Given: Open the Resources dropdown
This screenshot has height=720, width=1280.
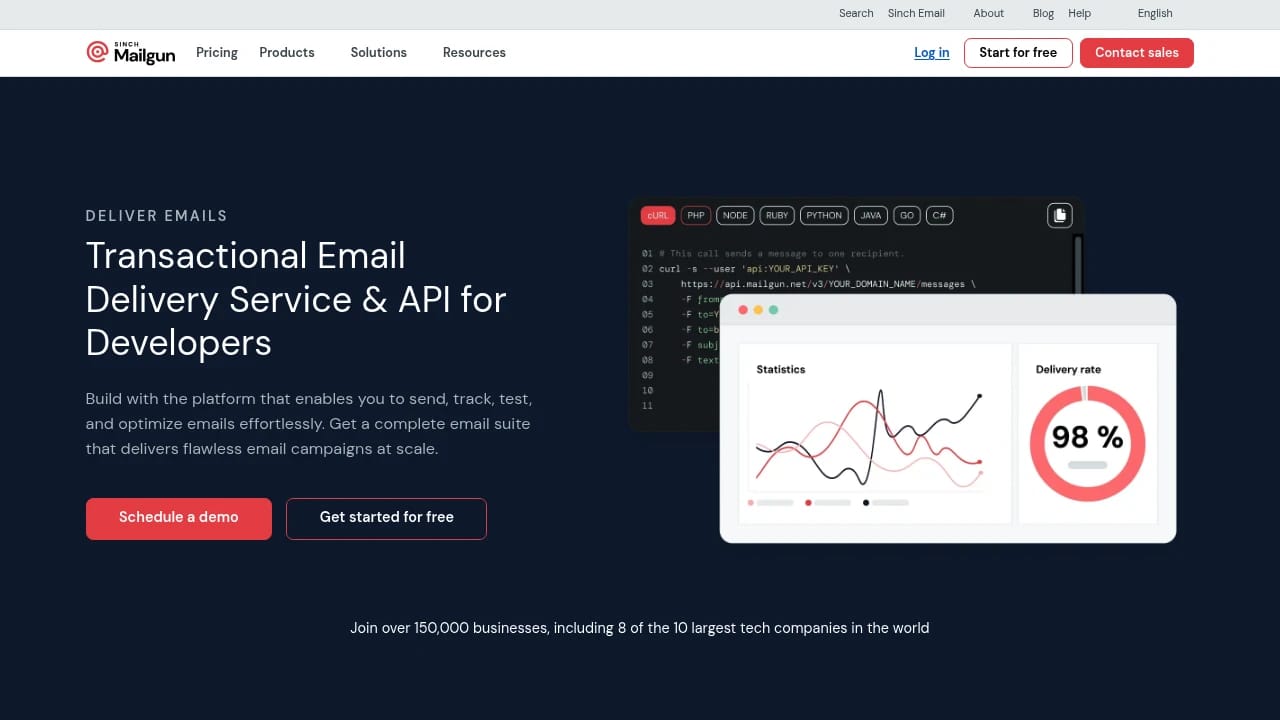Looking at the screenshot, I should tap(474, 52).
